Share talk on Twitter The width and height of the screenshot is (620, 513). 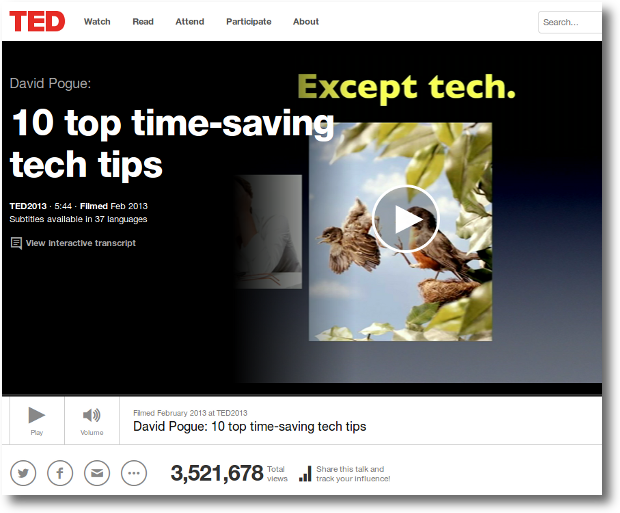click(x=23, y=473)
